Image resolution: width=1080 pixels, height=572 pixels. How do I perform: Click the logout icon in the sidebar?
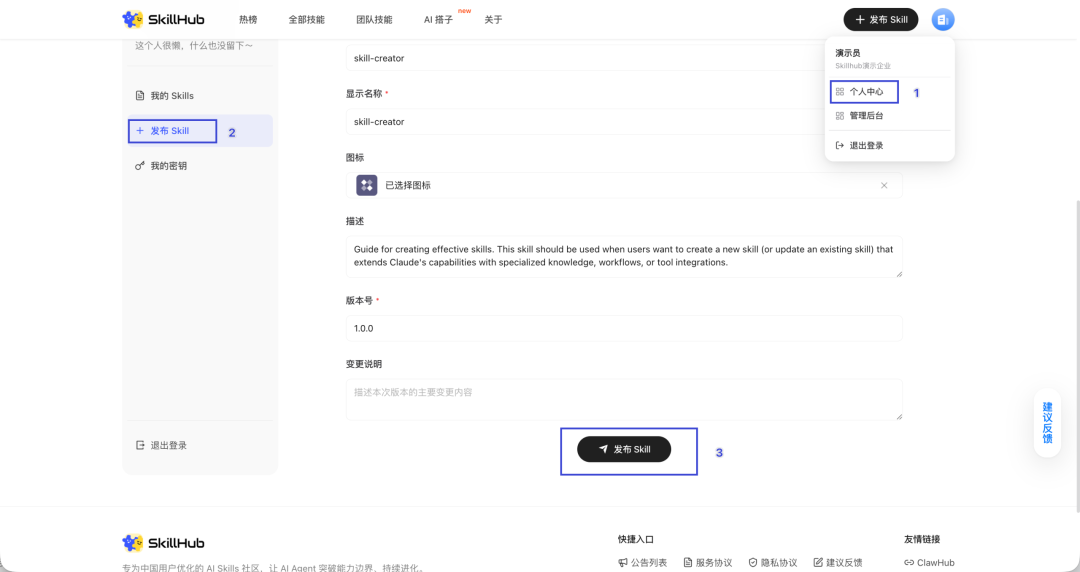[x=140, y=445]
